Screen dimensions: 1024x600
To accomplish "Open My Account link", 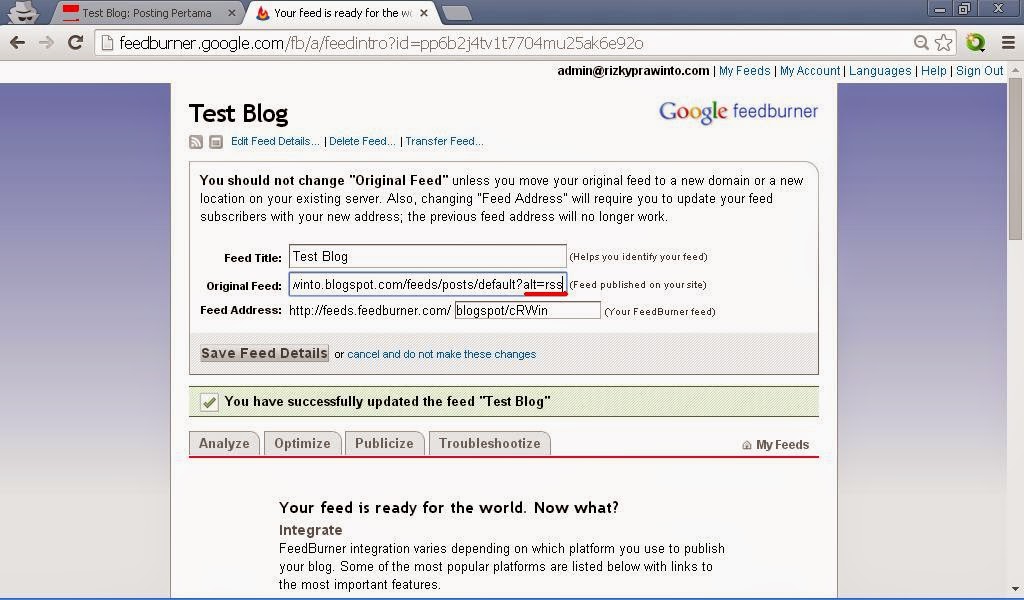I will pyautogui.click(x=810, y=71).
